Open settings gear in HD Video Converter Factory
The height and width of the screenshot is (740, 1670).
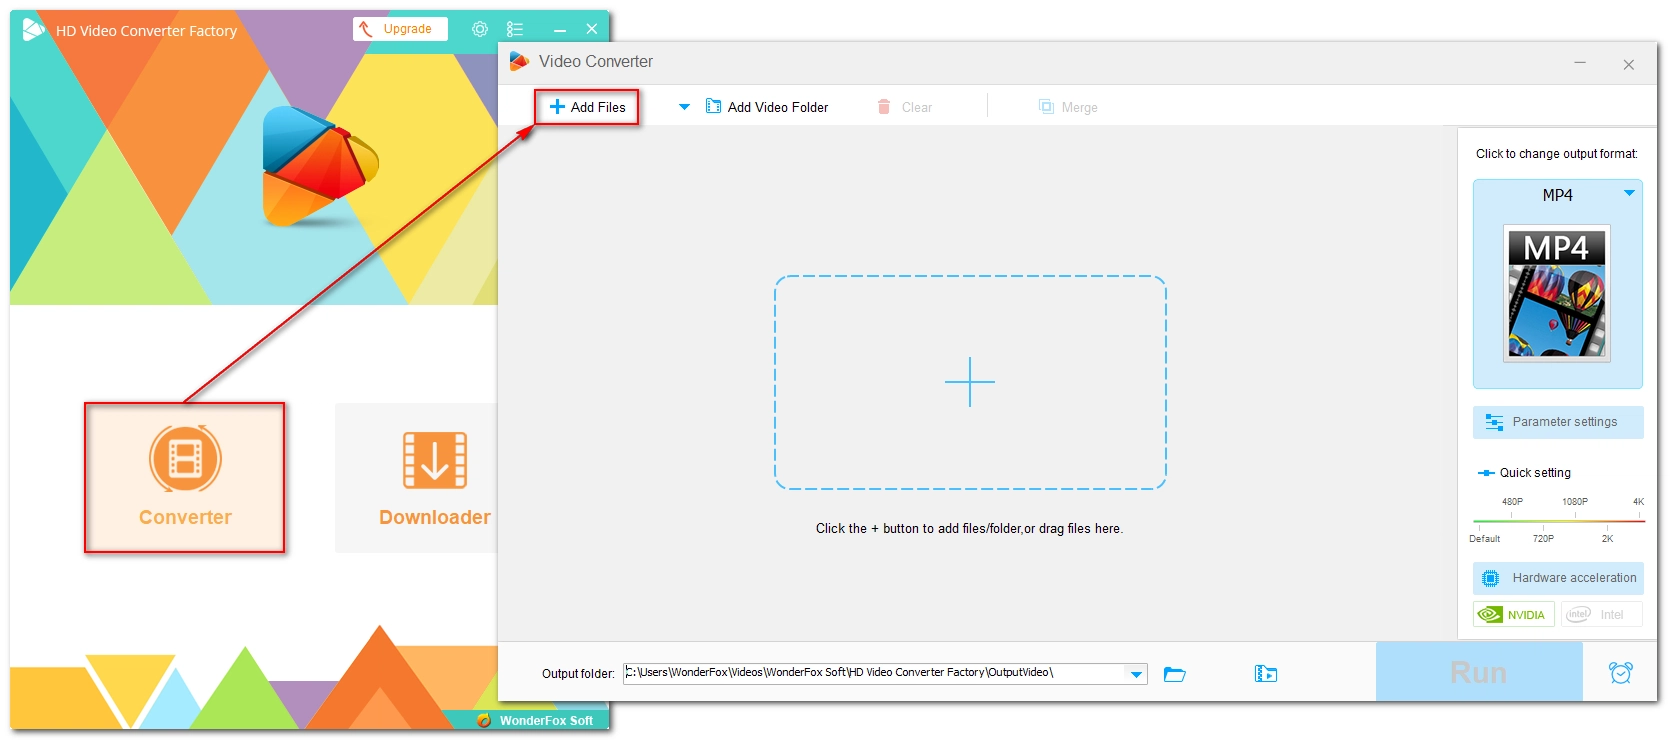point(480,29)
